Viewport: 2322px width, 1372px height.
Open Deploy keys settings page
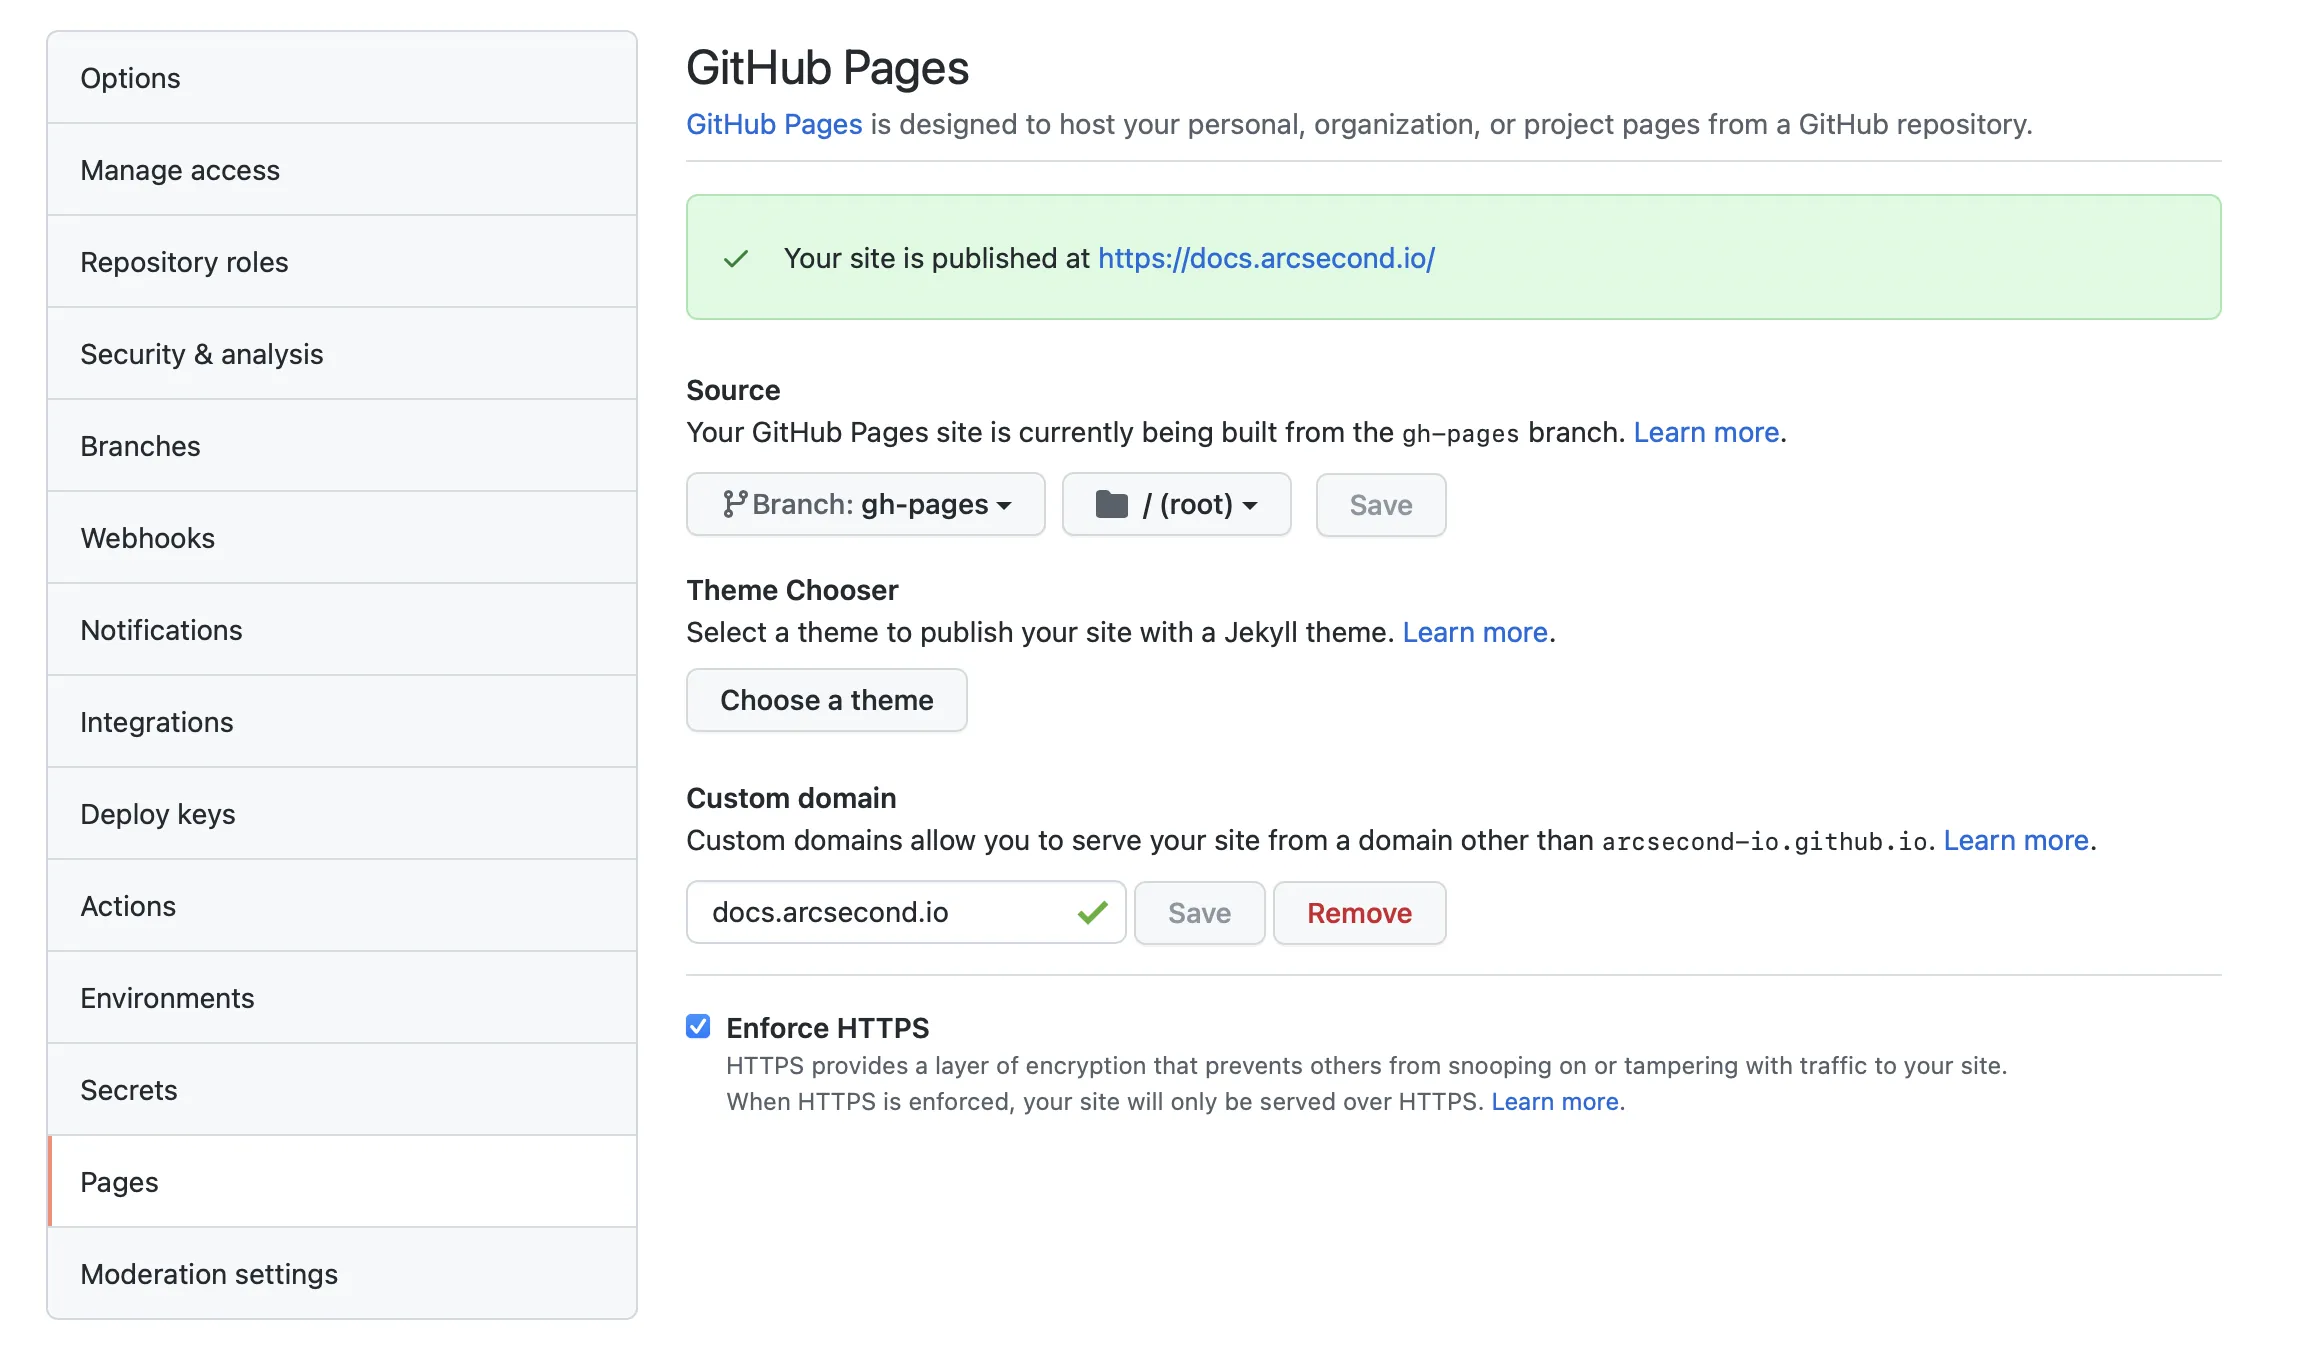[158, 814]
